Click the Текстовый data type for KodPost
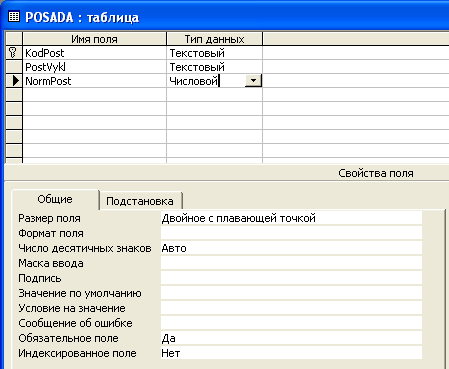Viewport: 449px width, 369px height. (214, 53)
